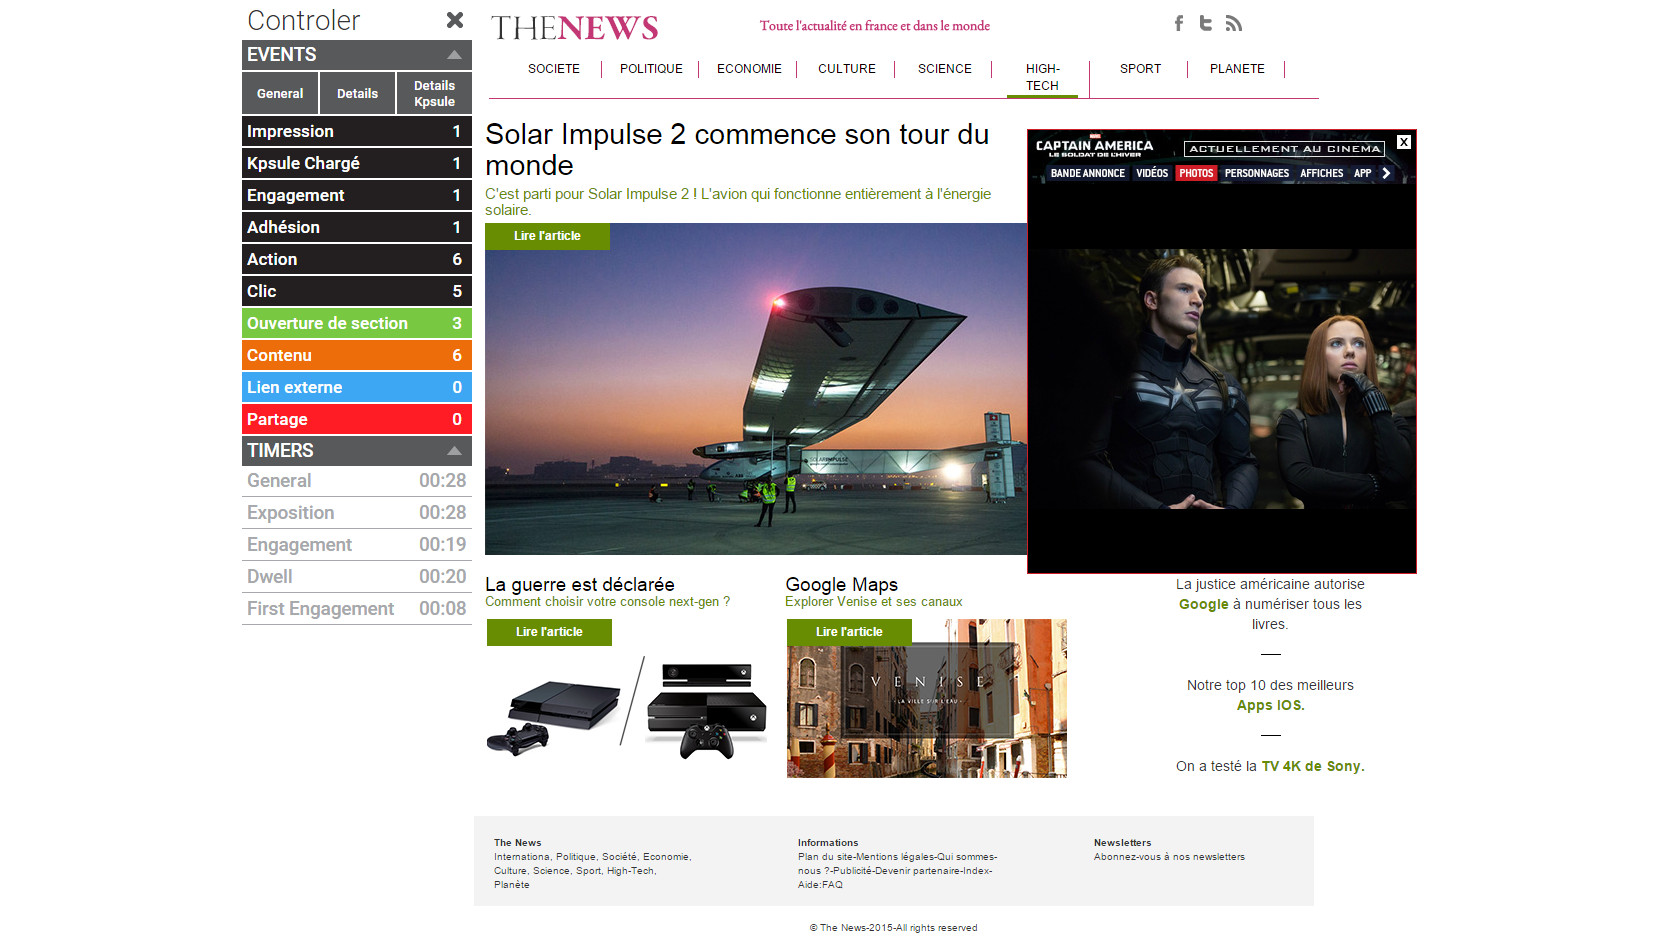1680x935 pixels.
Task: Select the General events tab
Action: click(x=280, y=94)
